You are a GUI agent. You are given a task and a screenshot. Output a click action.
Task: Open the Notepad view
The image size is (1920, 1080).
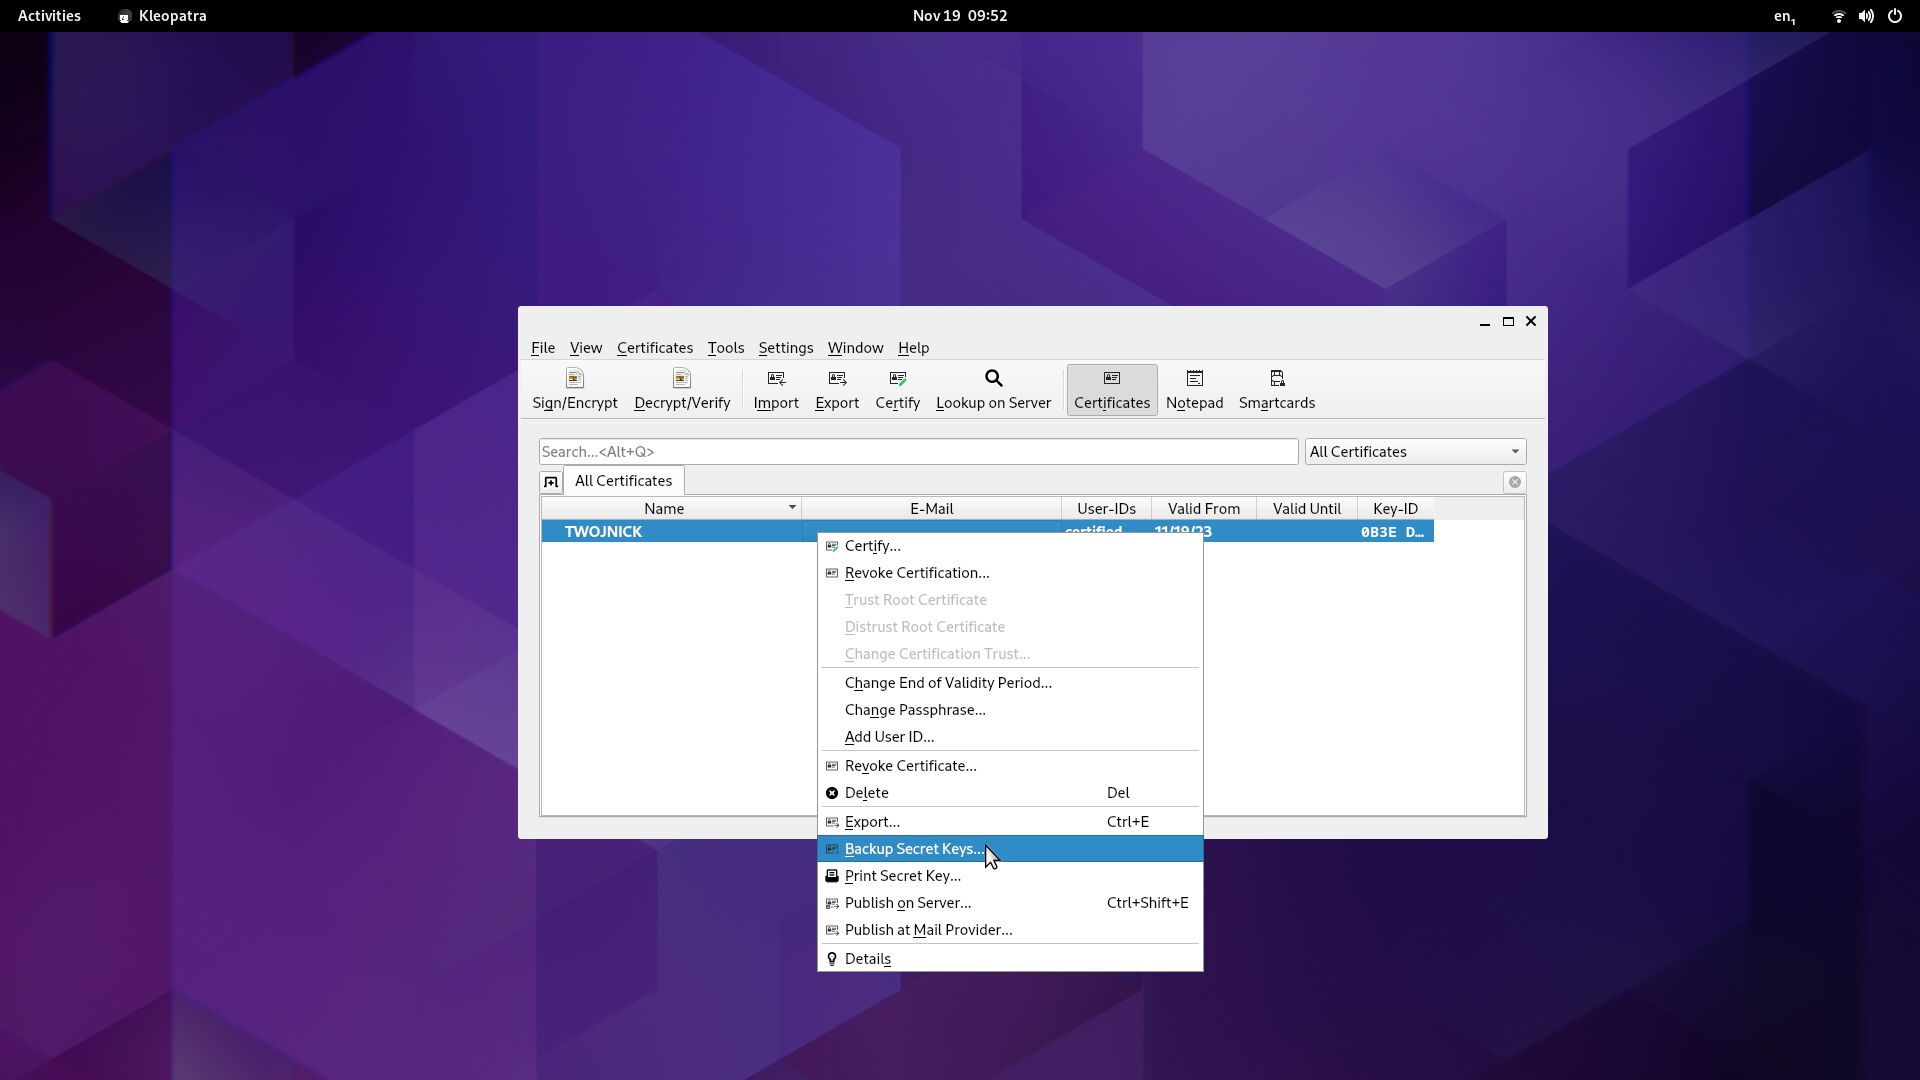coord(1194,389)
